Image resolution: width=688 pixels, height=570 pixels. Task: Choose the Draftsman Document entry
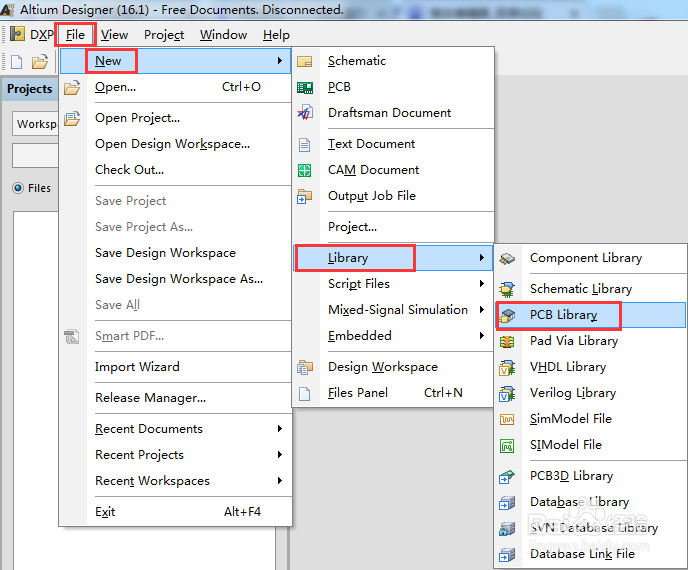(x=389, y=113)
